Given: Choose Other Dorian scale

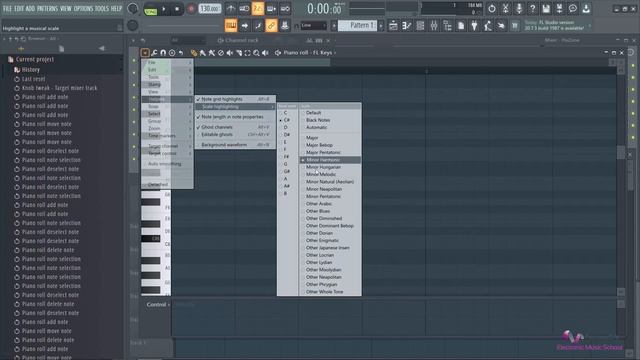Looking at the screenshot, I should pyautogui.click(x=330, y=233).
